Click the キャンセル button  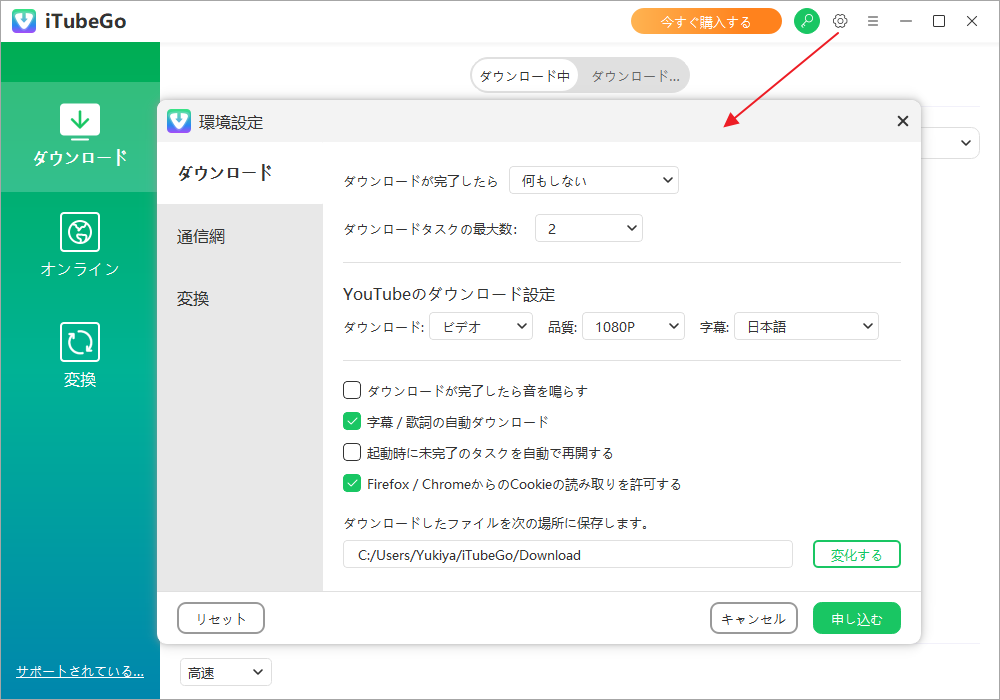(753, 618)
